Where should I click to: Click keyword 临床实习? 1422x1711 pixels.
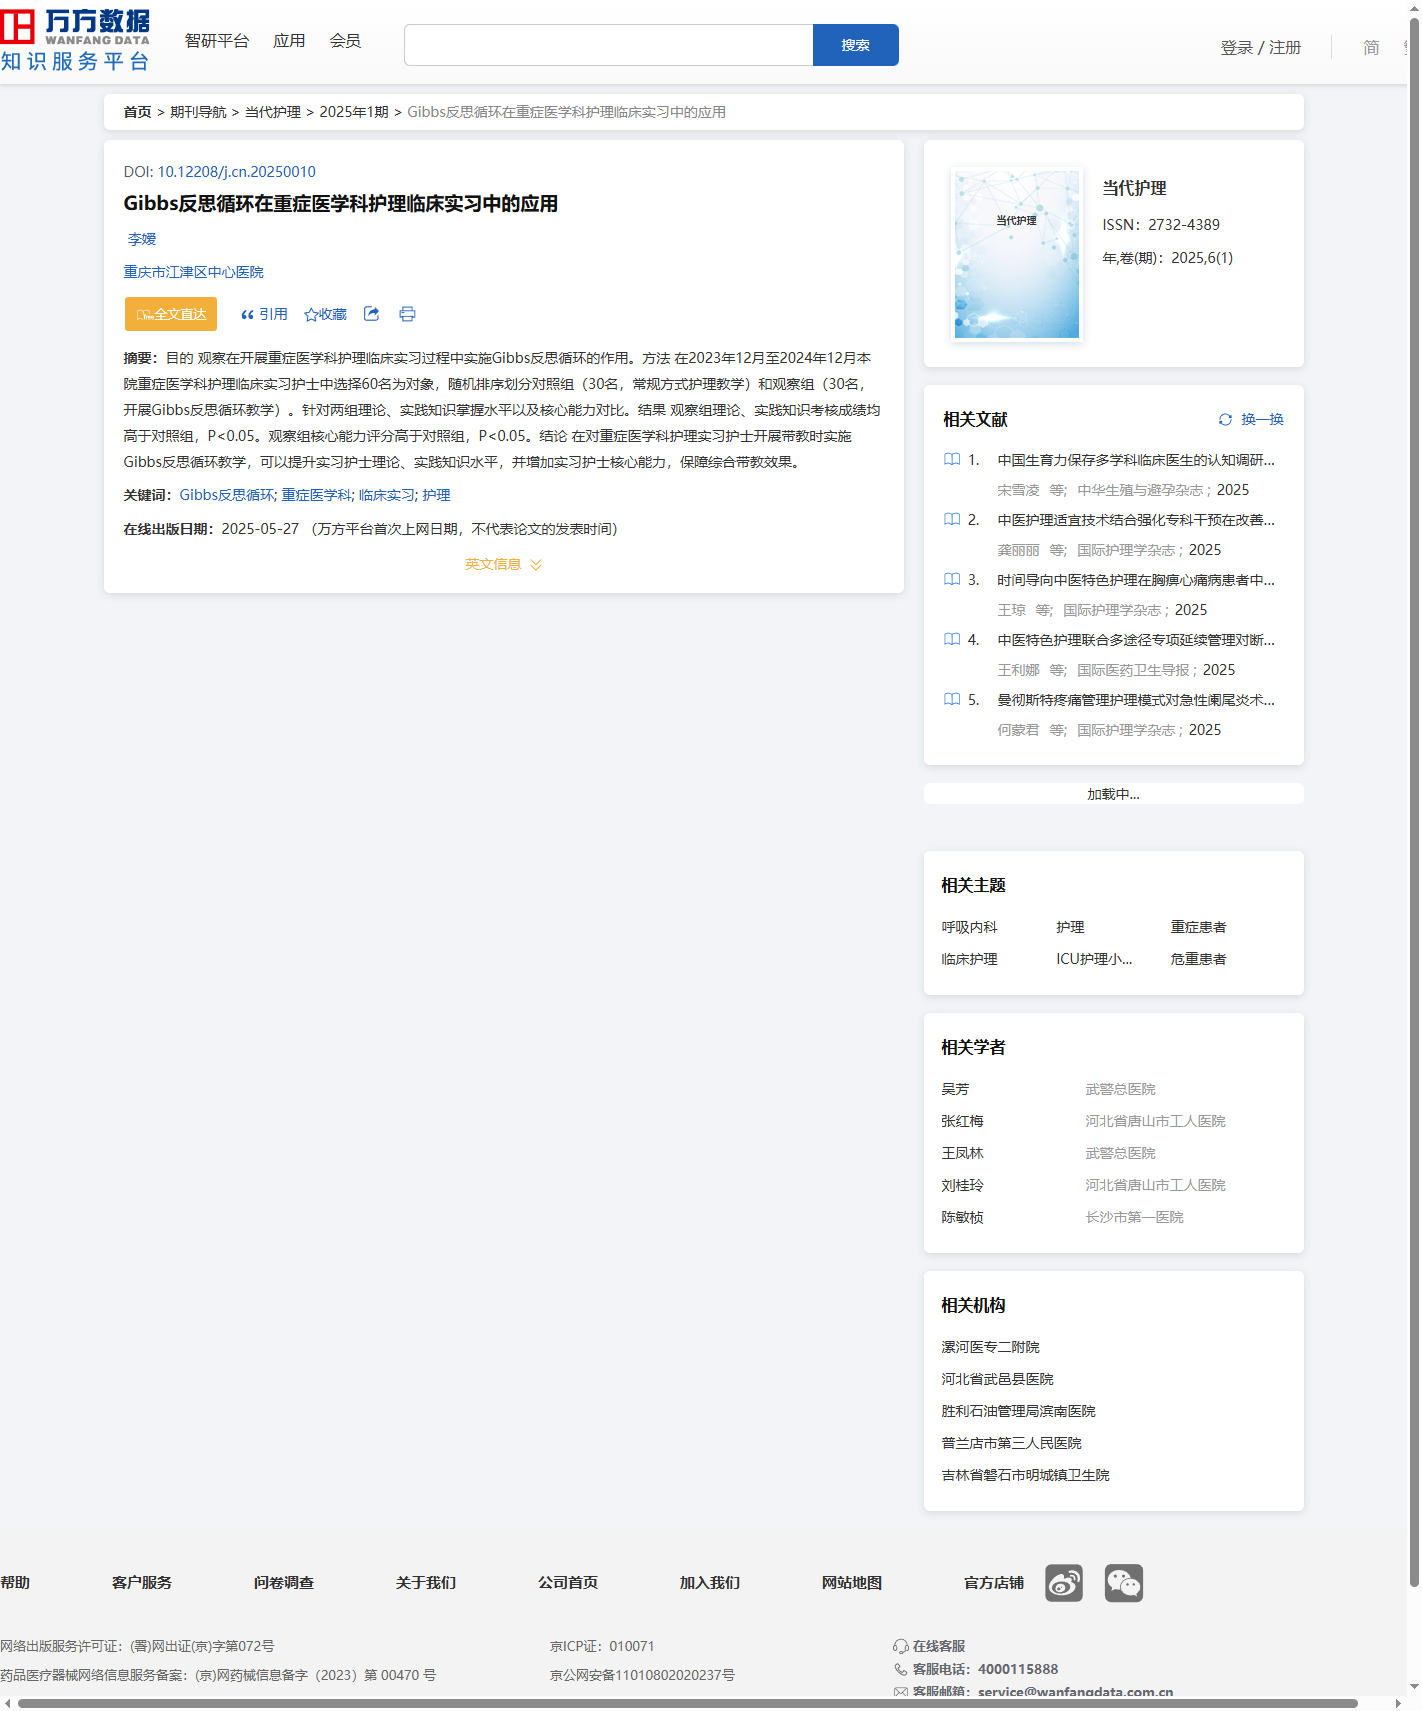tap(386, 495)
